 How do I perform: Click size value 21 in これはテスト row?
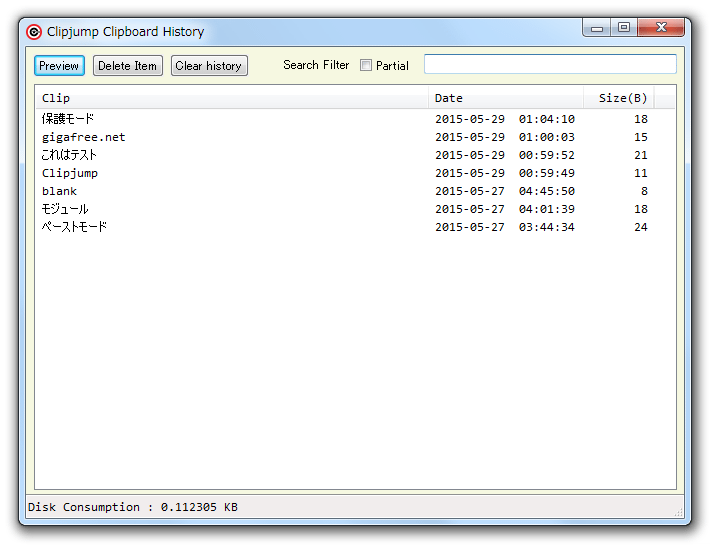tap(641, 155)
